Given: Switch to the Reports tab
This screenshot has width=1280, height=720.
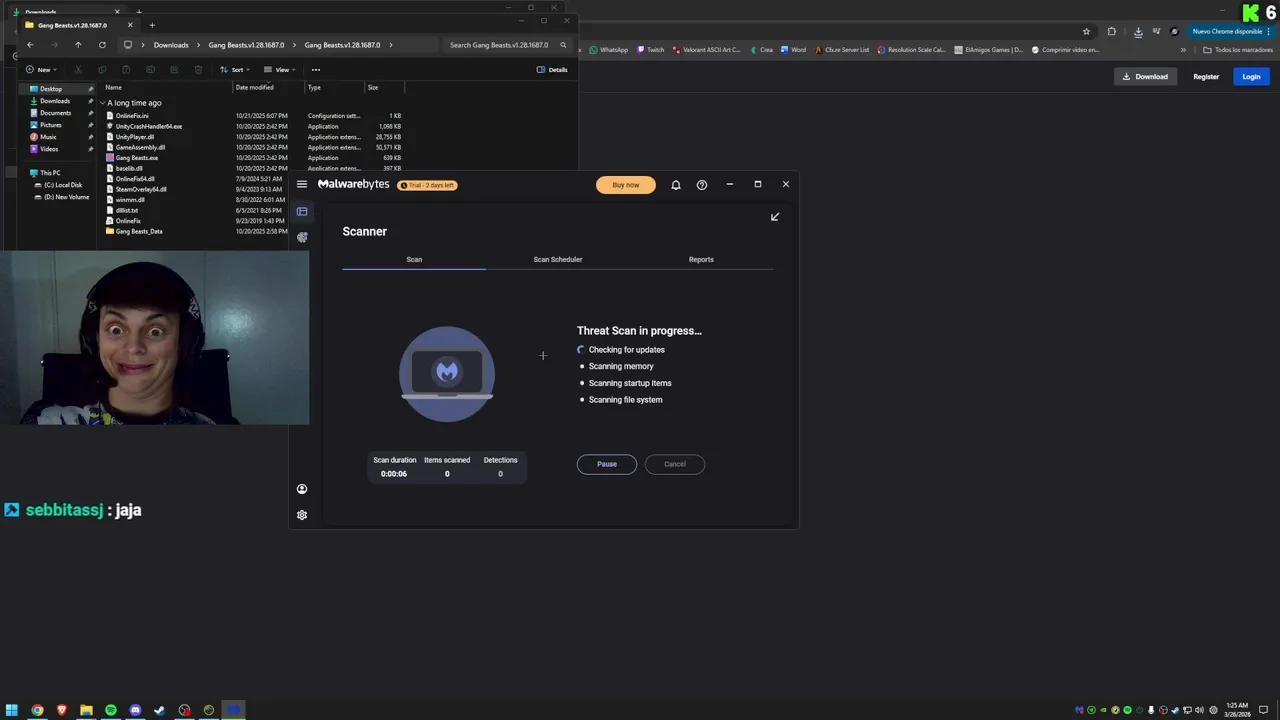Looking at the screenshot, I should click(x=701, y=259).
